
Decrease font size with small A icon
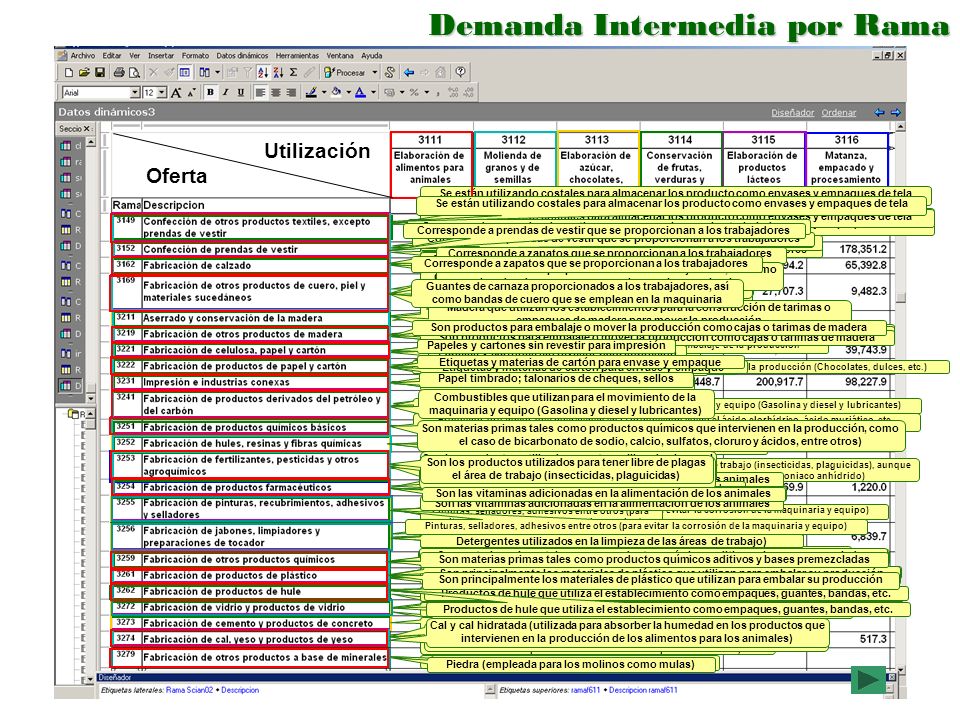pos(191,92)
